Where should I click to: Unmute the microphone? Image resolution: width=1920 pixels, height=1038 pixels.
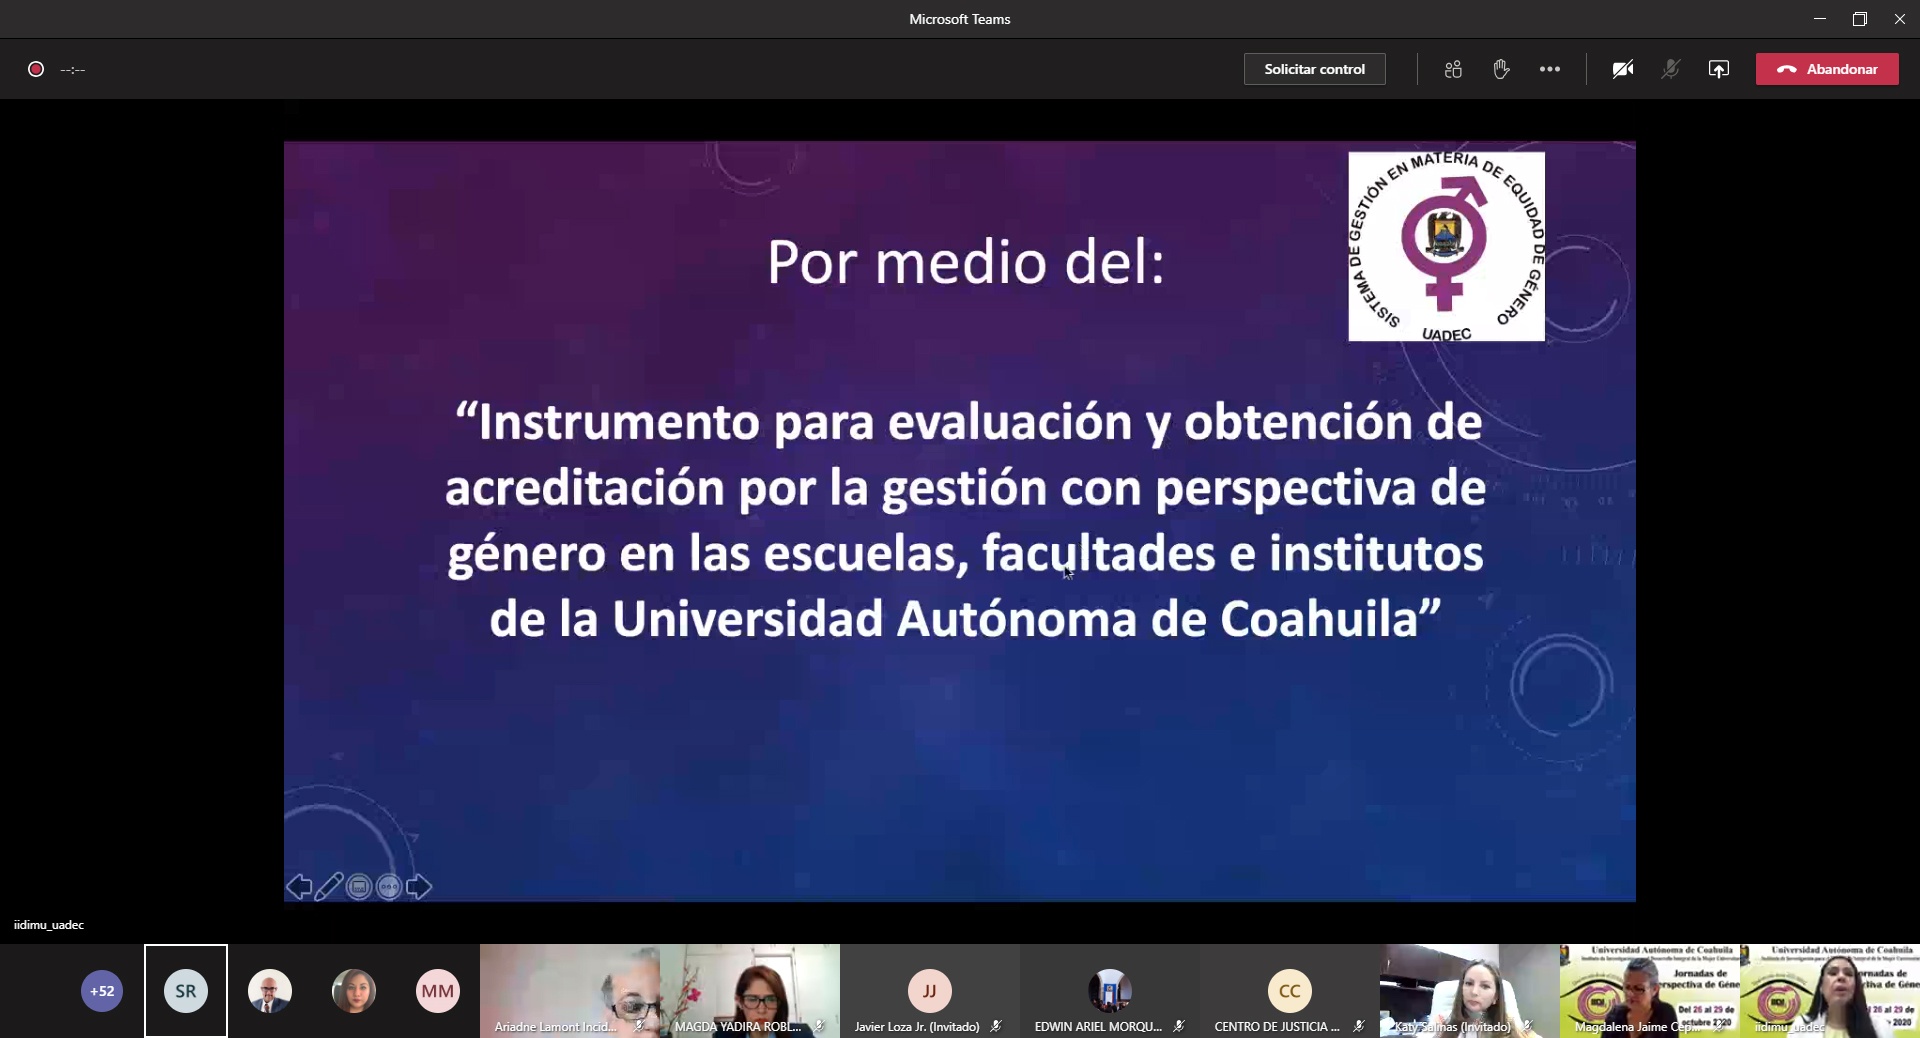(x=1670, y=69)
